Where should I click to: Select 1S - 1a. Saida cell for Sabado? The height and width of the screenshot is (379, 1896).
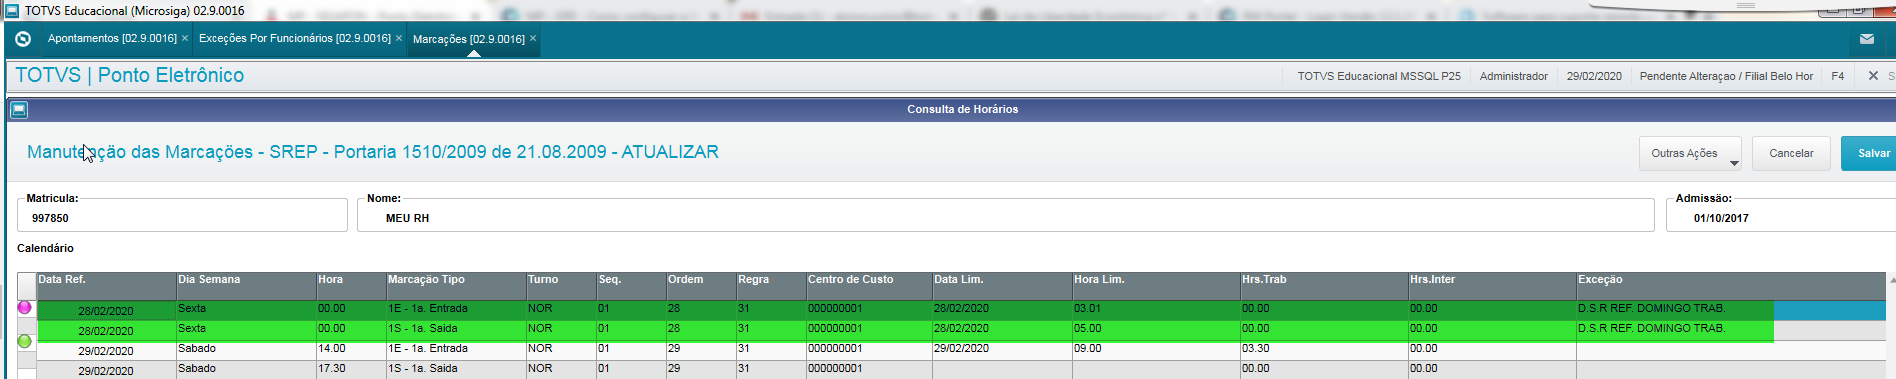click(456, 369)
